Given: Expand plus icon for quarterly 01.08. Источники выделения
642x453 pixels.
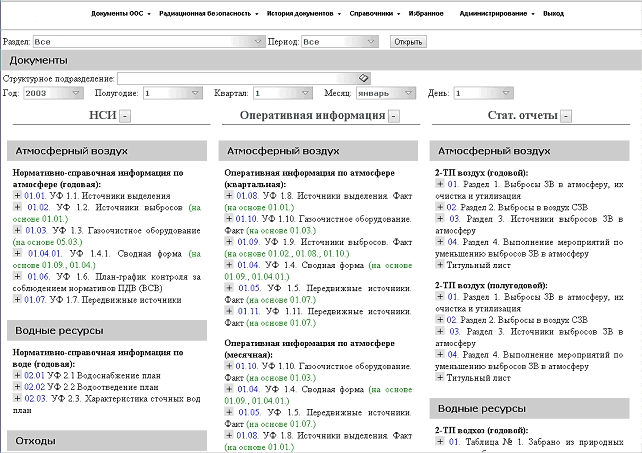Looking at the screenshot, I should coord(229,195).
